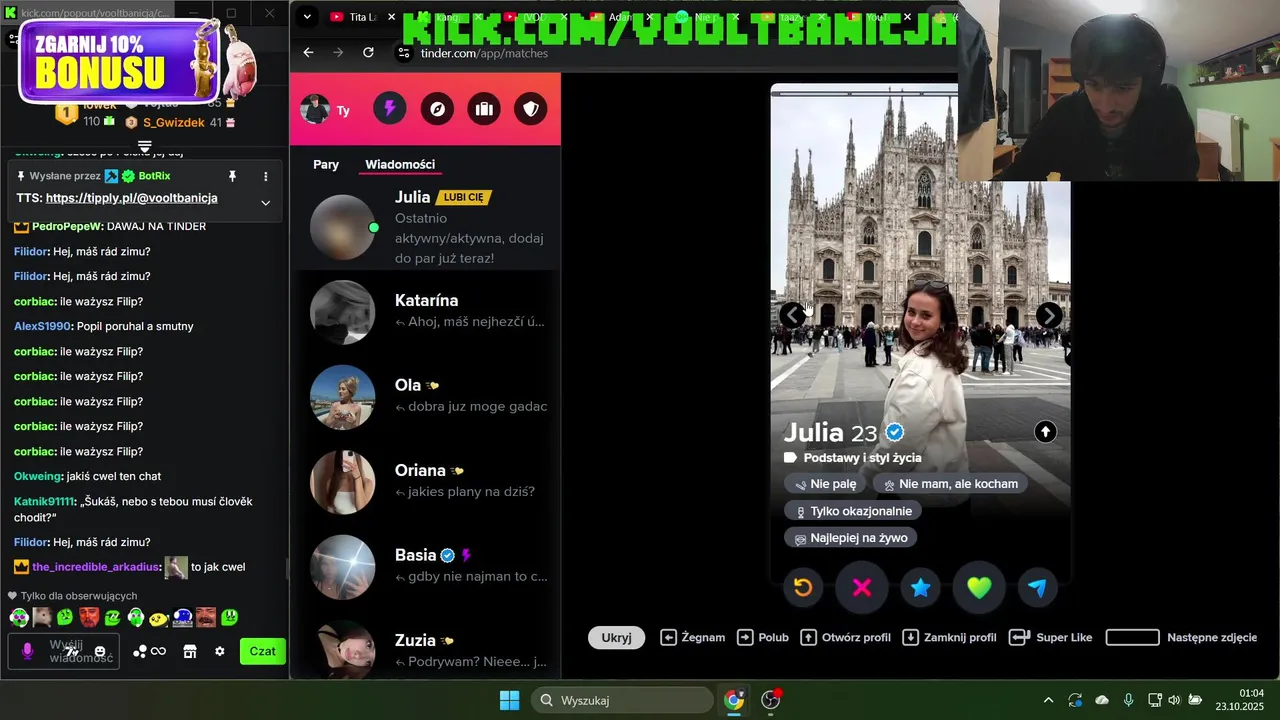Screen dimensions: 1280x720
Task: Click the pink X Nope button
Action: (862, 588)
